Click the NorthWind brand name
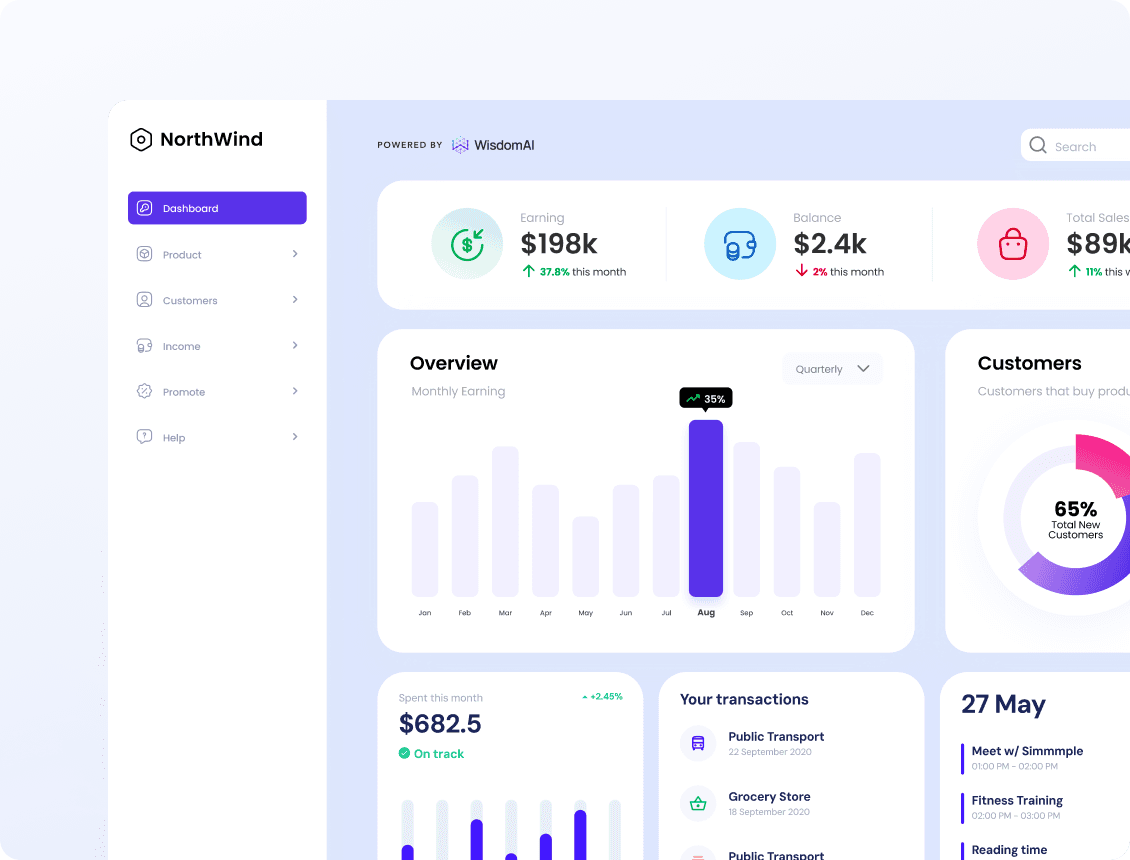This screenshot has height=860, width=1130. coord(211,139)
